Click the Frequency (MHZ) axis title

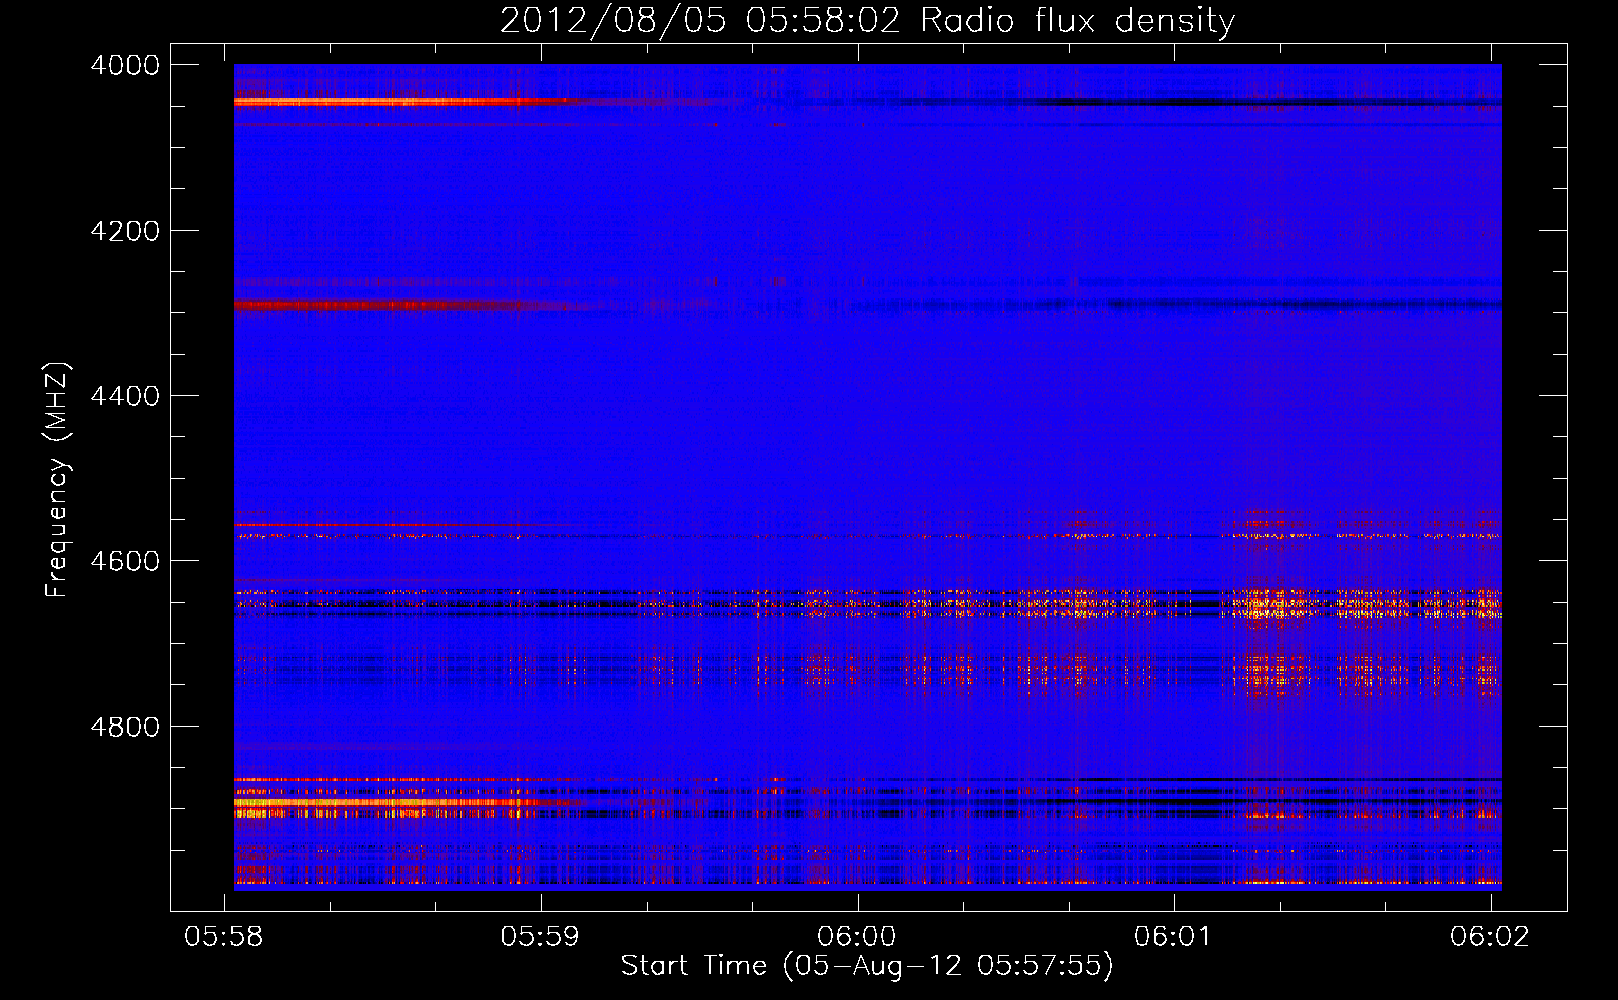click(x=58, y=479)
